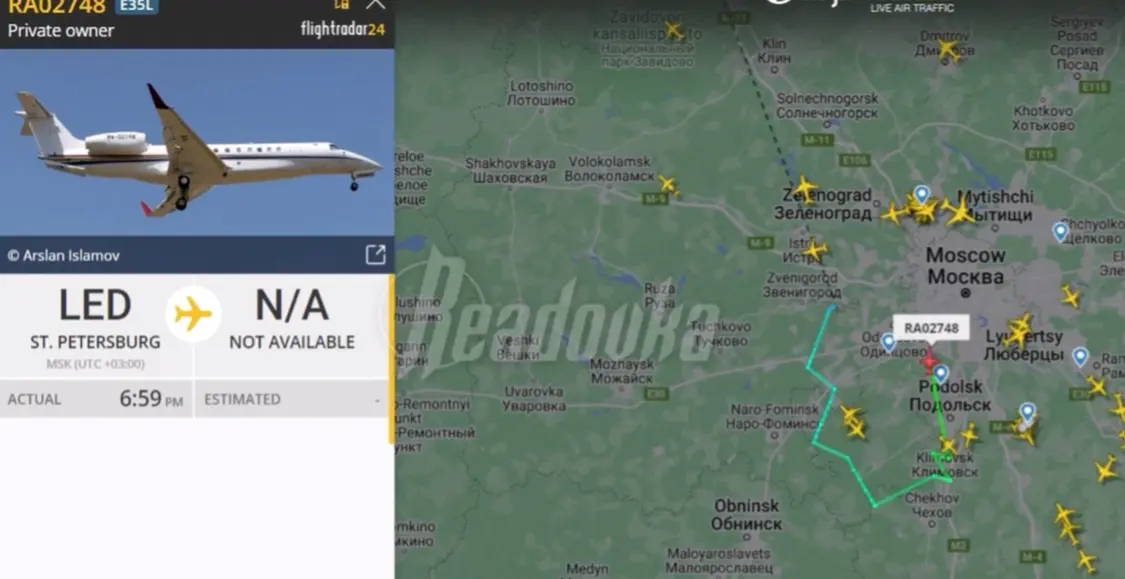
Task: Click the airport pin near Podolsk
Action: click(941, 374)
